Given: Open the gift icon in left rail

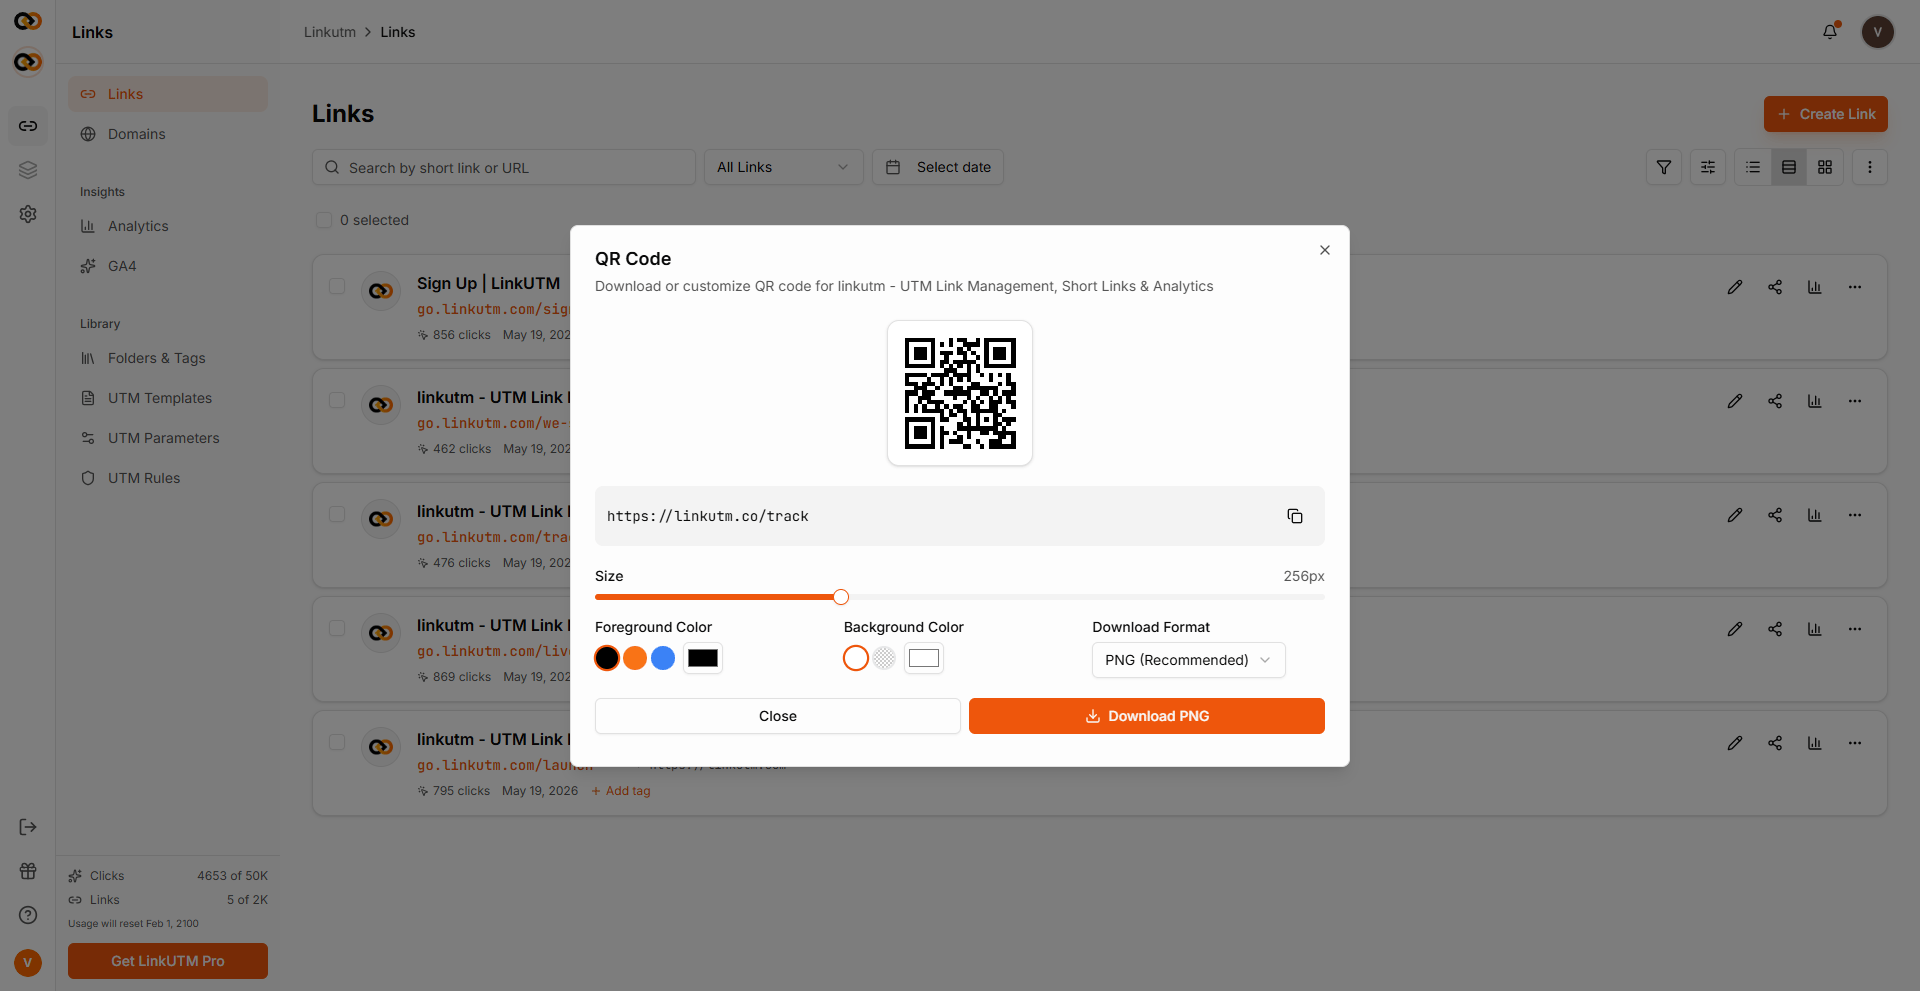Looking at the screenshot, I should click(28, 871).
